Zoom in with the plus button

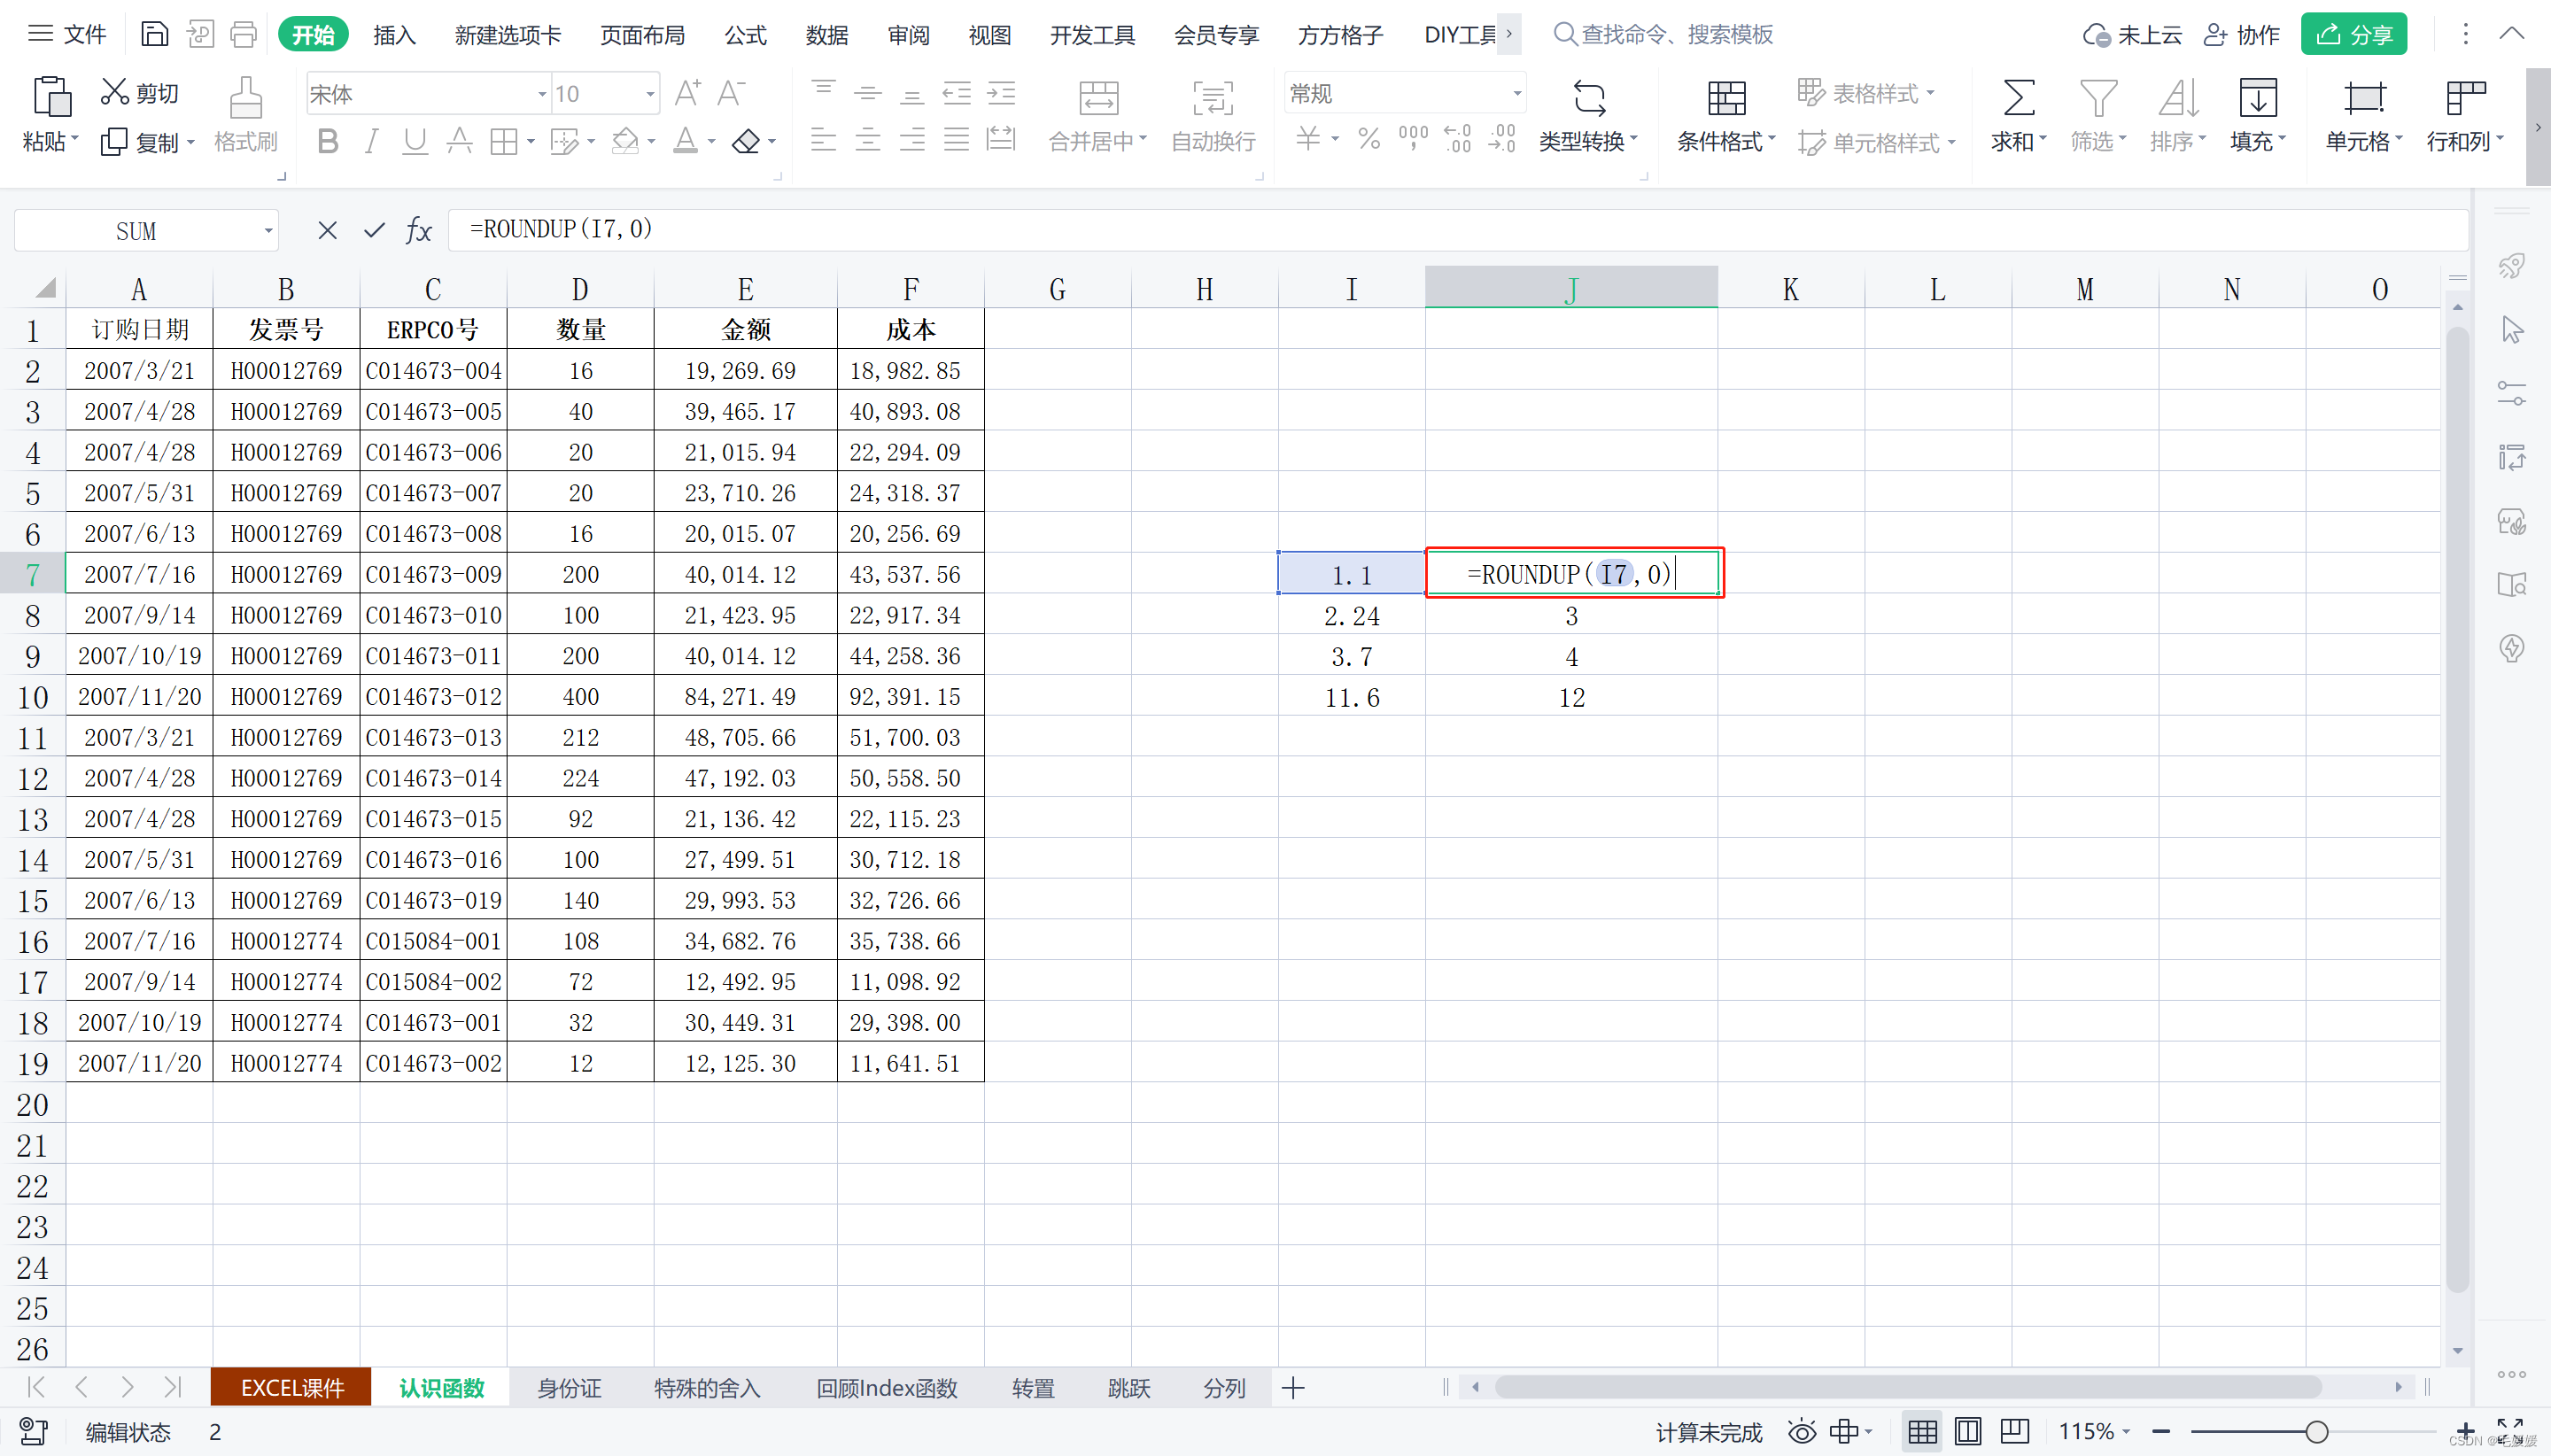coord(2466,1432)
